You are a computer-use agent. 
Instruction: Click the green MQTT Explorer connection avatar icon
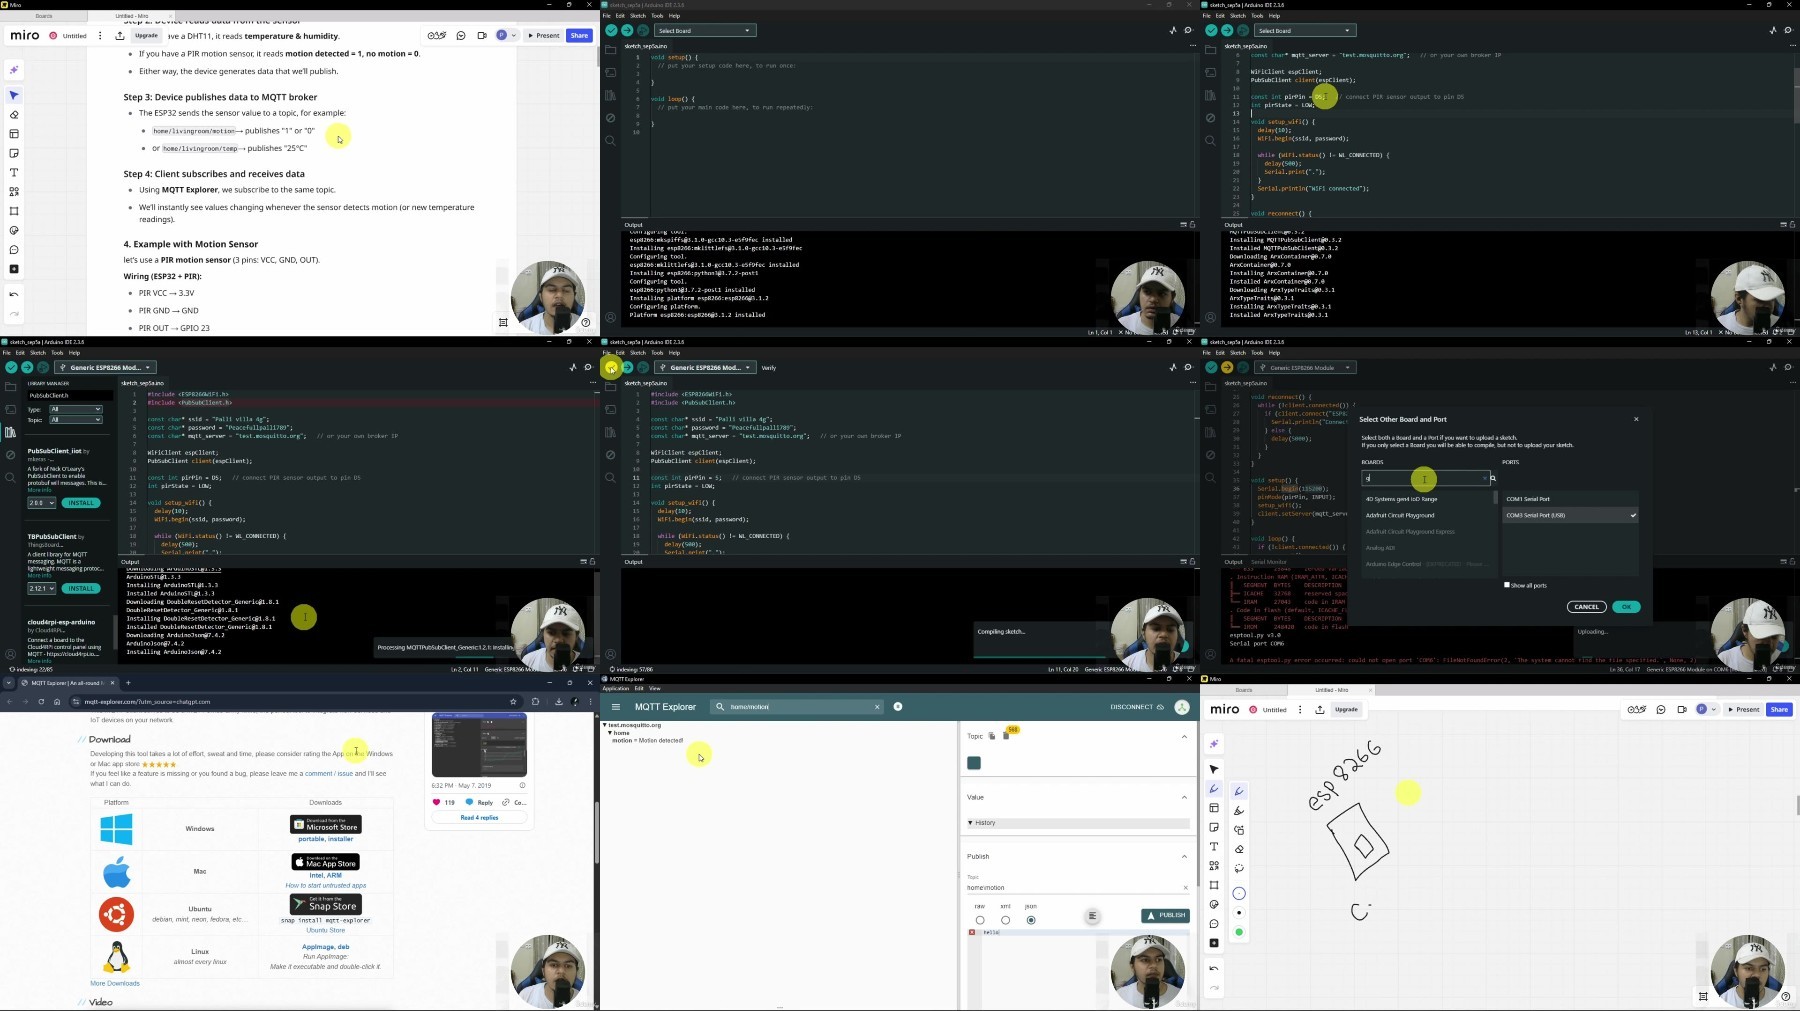pos(1182,707)
